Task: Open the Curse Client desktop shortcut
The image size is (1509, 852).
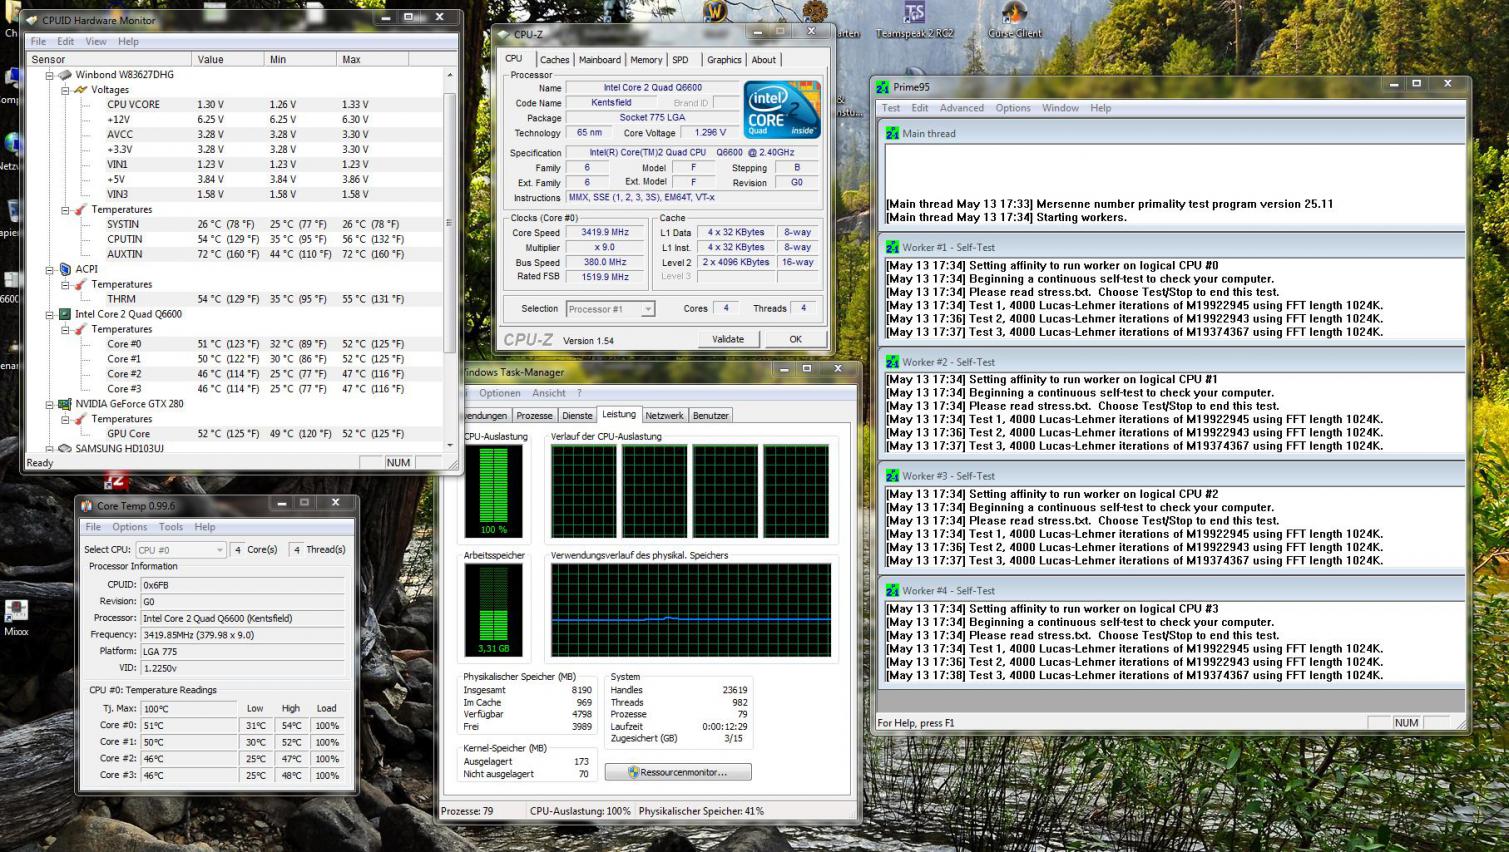Action: [1014, 20]
